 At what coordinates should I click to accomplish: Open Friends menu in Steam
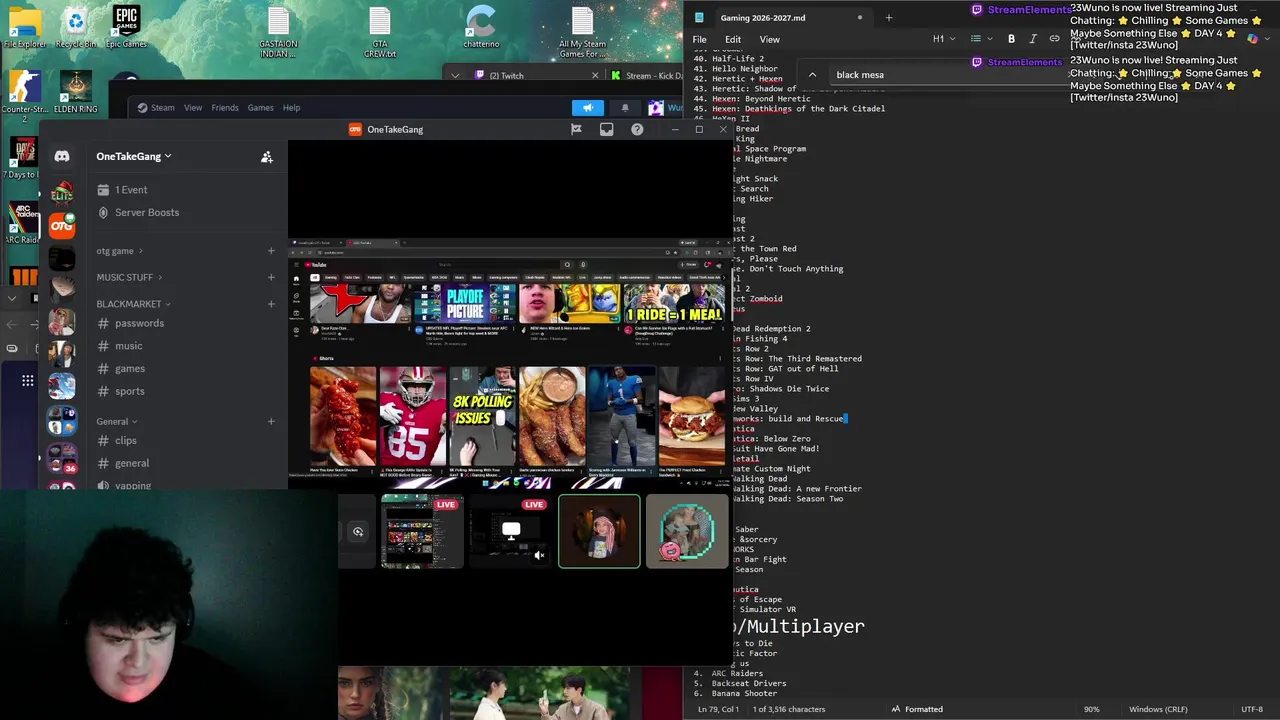pos(225,107)
